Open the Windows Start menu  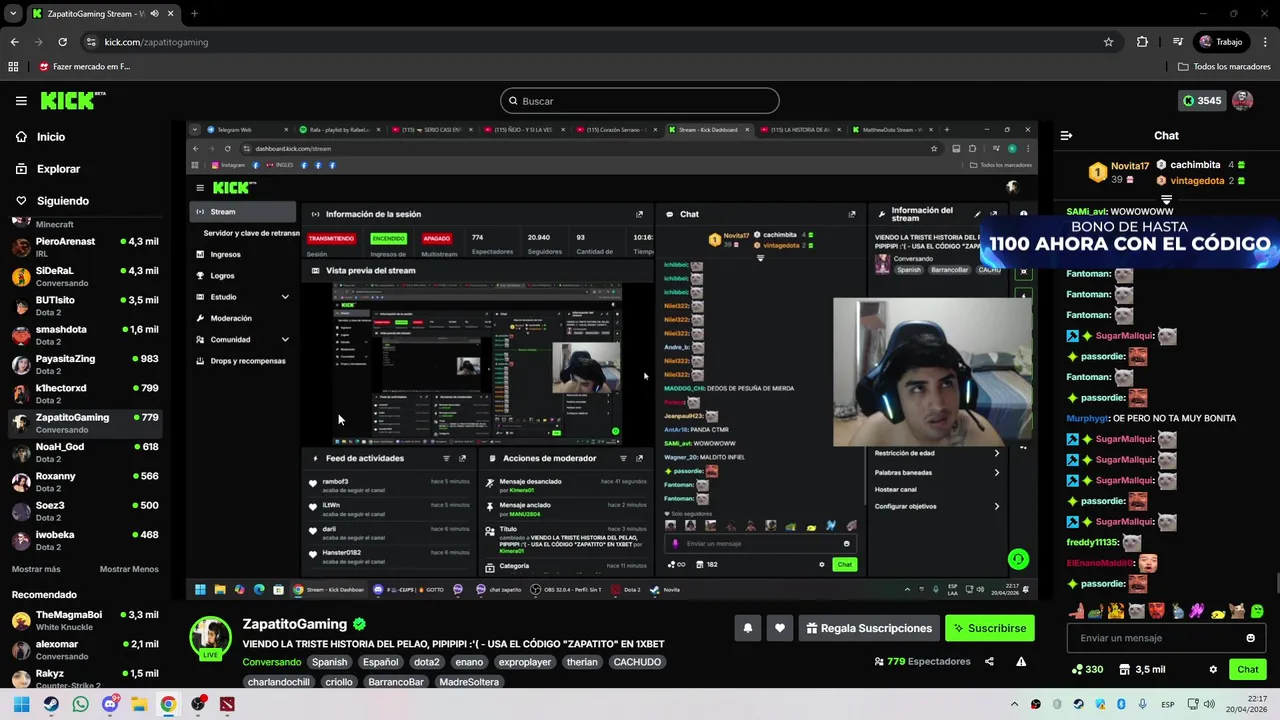click(21, 704)
